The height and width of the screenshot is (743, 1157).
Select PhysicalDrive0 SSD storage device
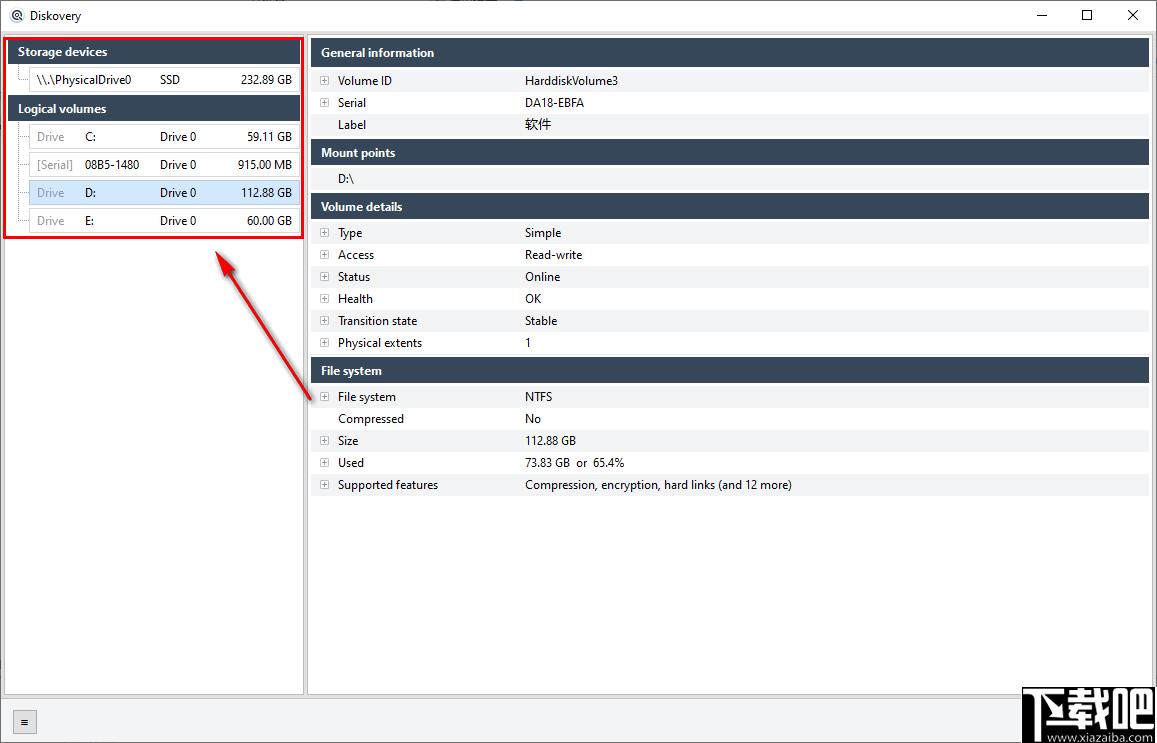(x=165, y=80)
